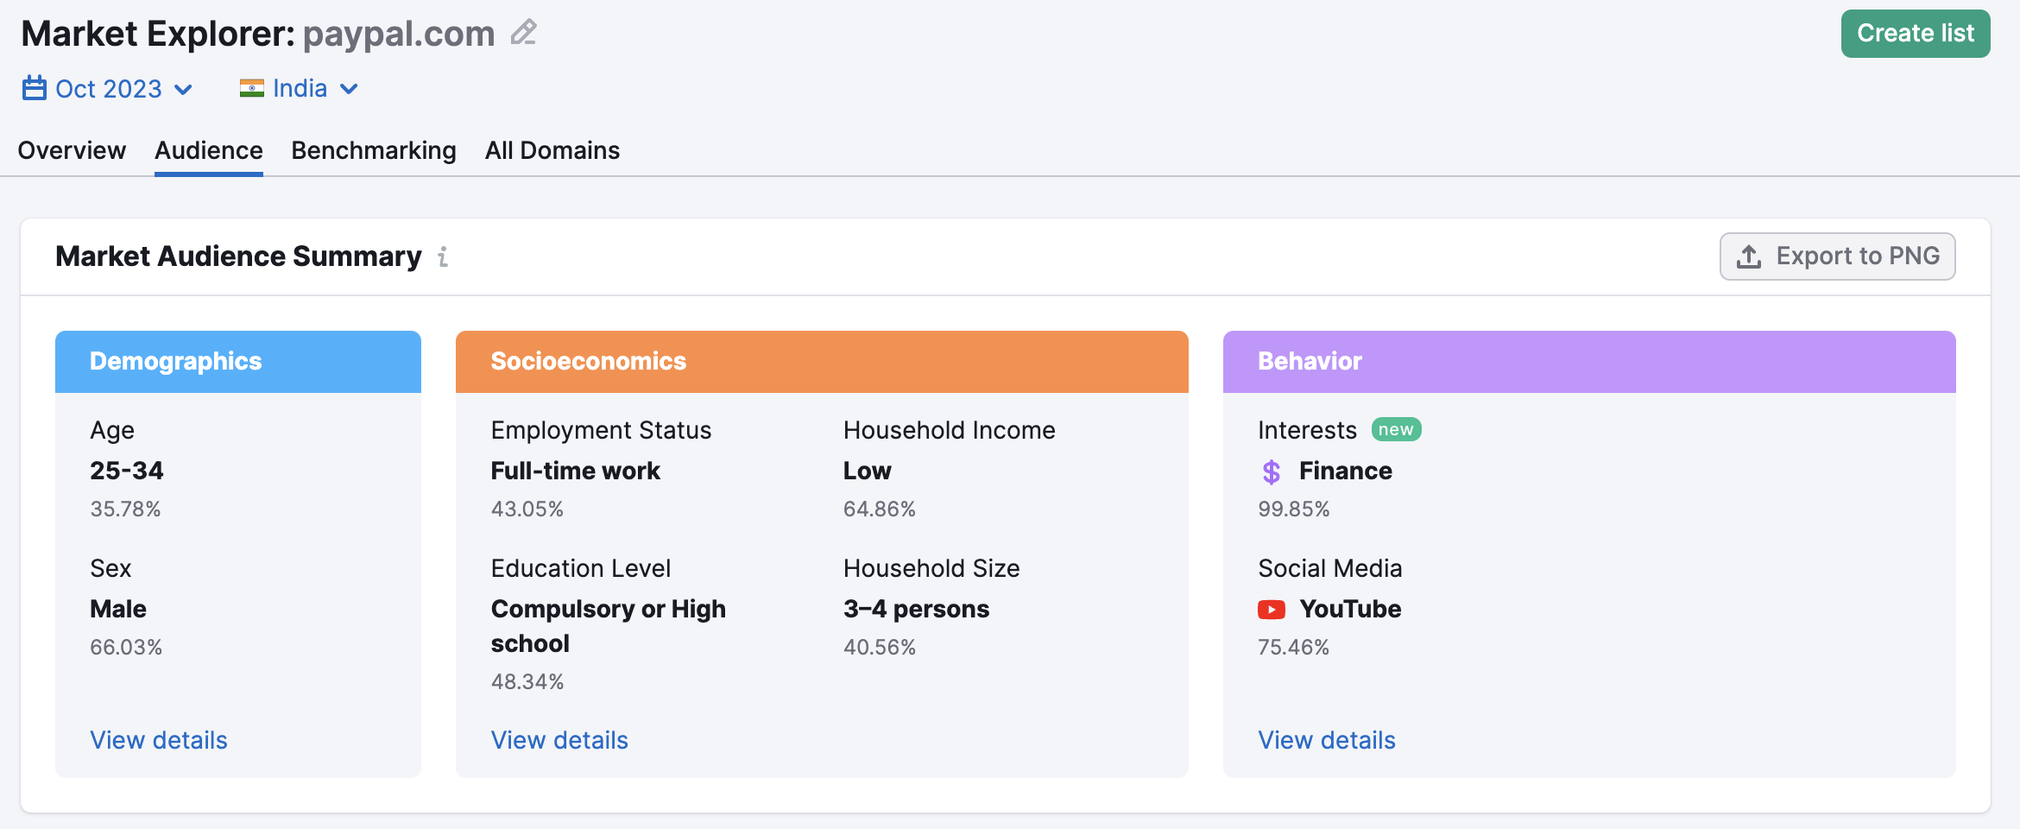2020x829 pixels.
Task: Click the 'Employment Status' label
Action: pos(601,430)
